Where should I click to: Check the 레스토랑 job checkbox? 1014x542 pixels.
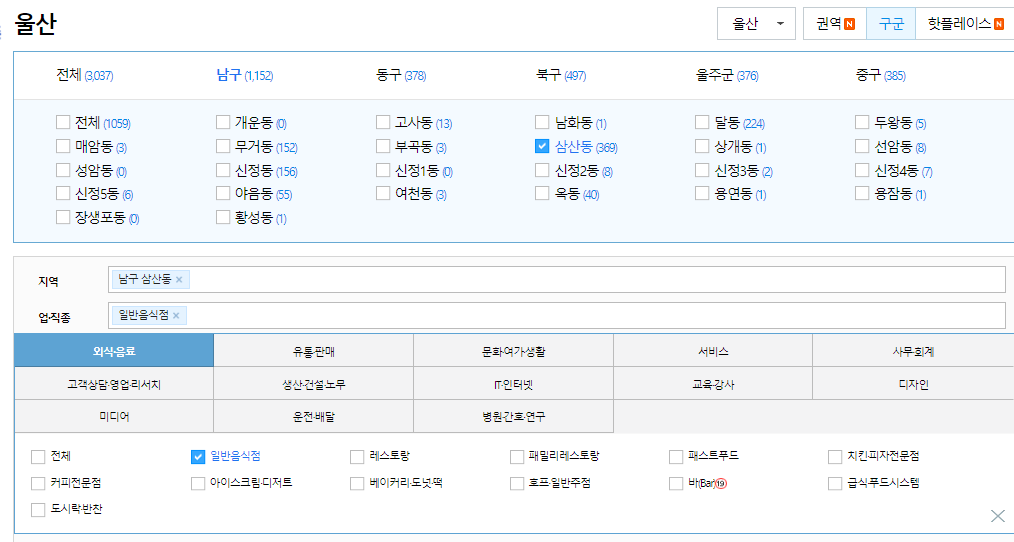357,457
